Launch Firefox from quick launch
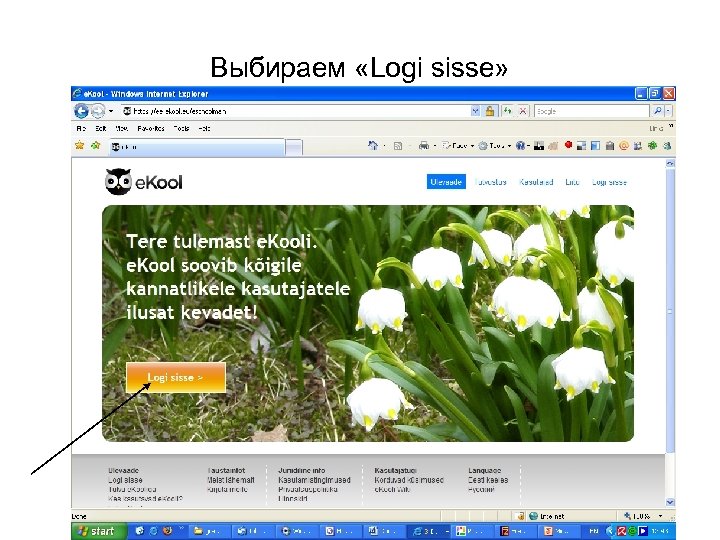 tap(167, 531)
